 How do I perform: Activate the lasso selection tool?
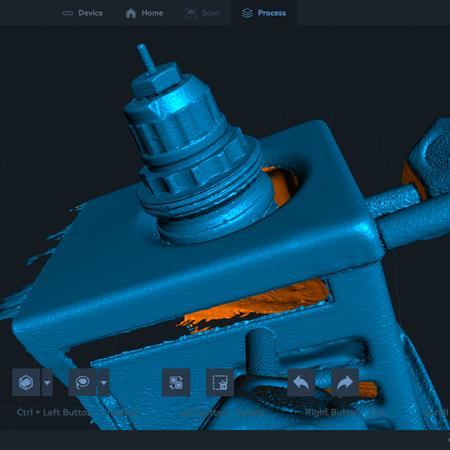pyautogui.click(x=82, y=382)
